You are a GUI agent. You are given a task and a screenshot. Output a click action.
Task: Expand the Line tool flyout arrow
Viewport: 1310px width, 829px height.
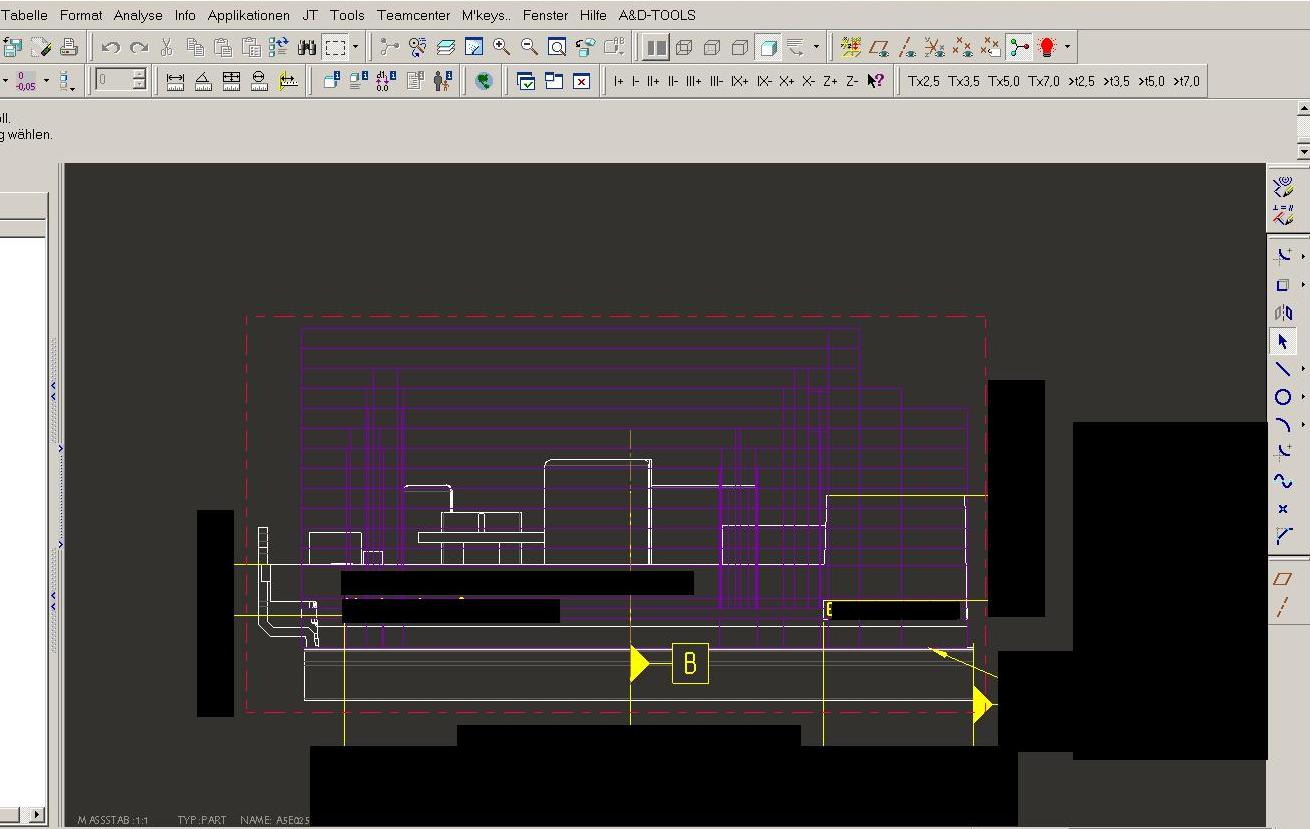(x=1303, y=369)
